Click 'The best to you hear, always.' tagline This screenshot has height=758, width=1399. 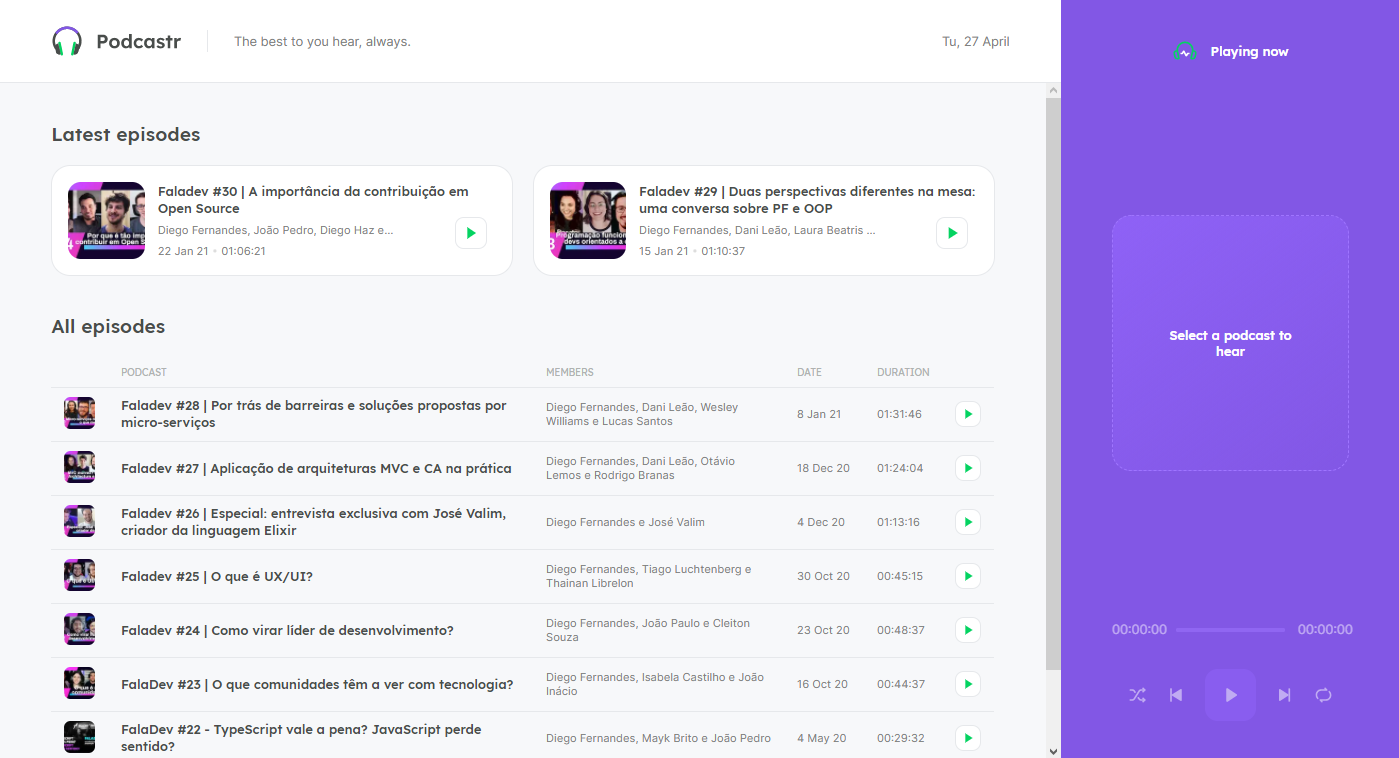pos(322,41)
